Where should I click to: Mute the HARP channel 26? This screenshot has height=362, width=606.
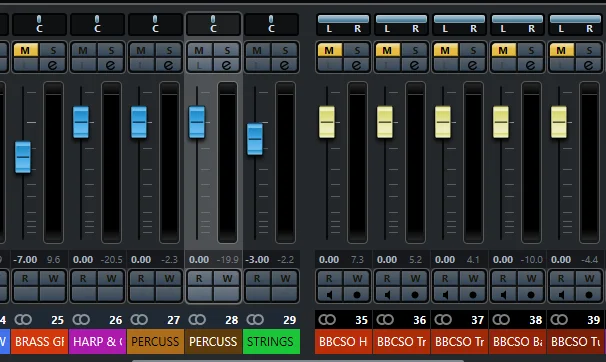click(x=83, y=50)
